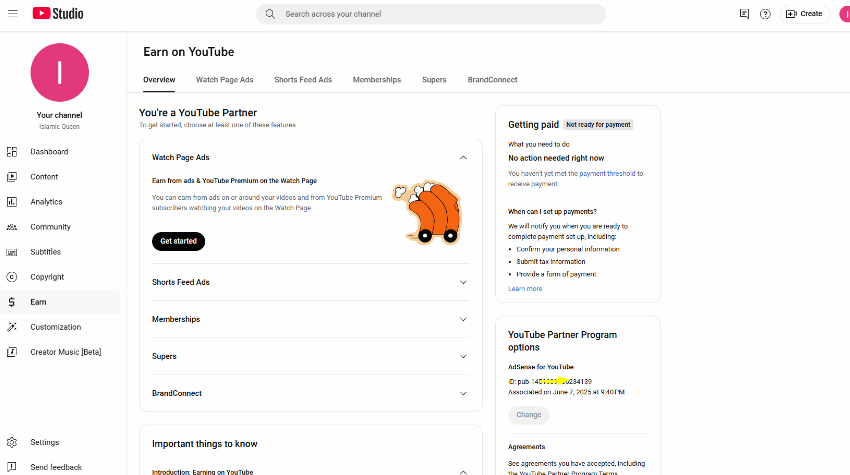Click the Analytics sidebar icon
850x475 pixels.
click(x=12, y=202)
